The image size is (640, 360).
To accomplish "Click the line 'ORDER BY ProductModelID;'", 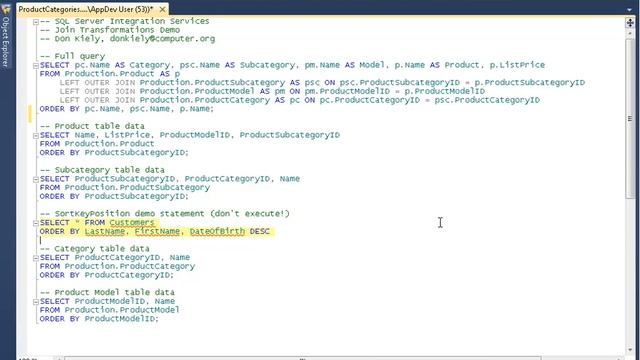I will (x=99, y=319).
